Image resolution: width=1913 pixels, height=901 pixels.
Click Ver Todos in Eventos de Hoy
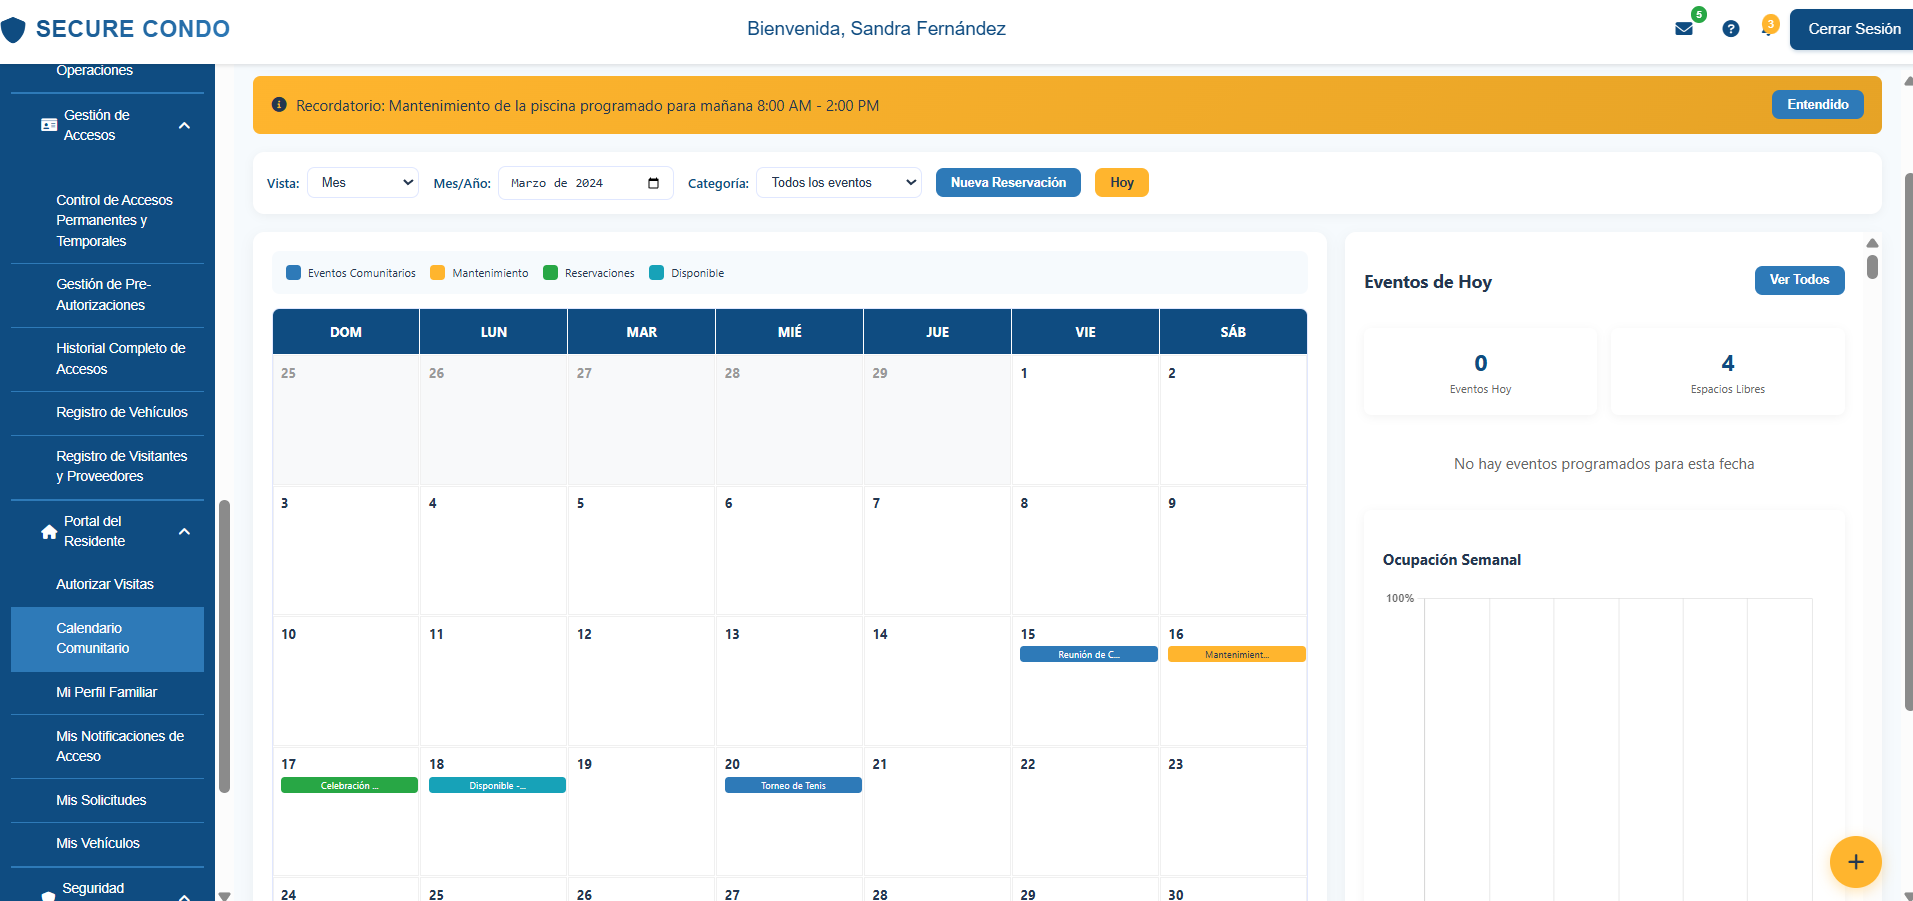(x=1799, y=280)
